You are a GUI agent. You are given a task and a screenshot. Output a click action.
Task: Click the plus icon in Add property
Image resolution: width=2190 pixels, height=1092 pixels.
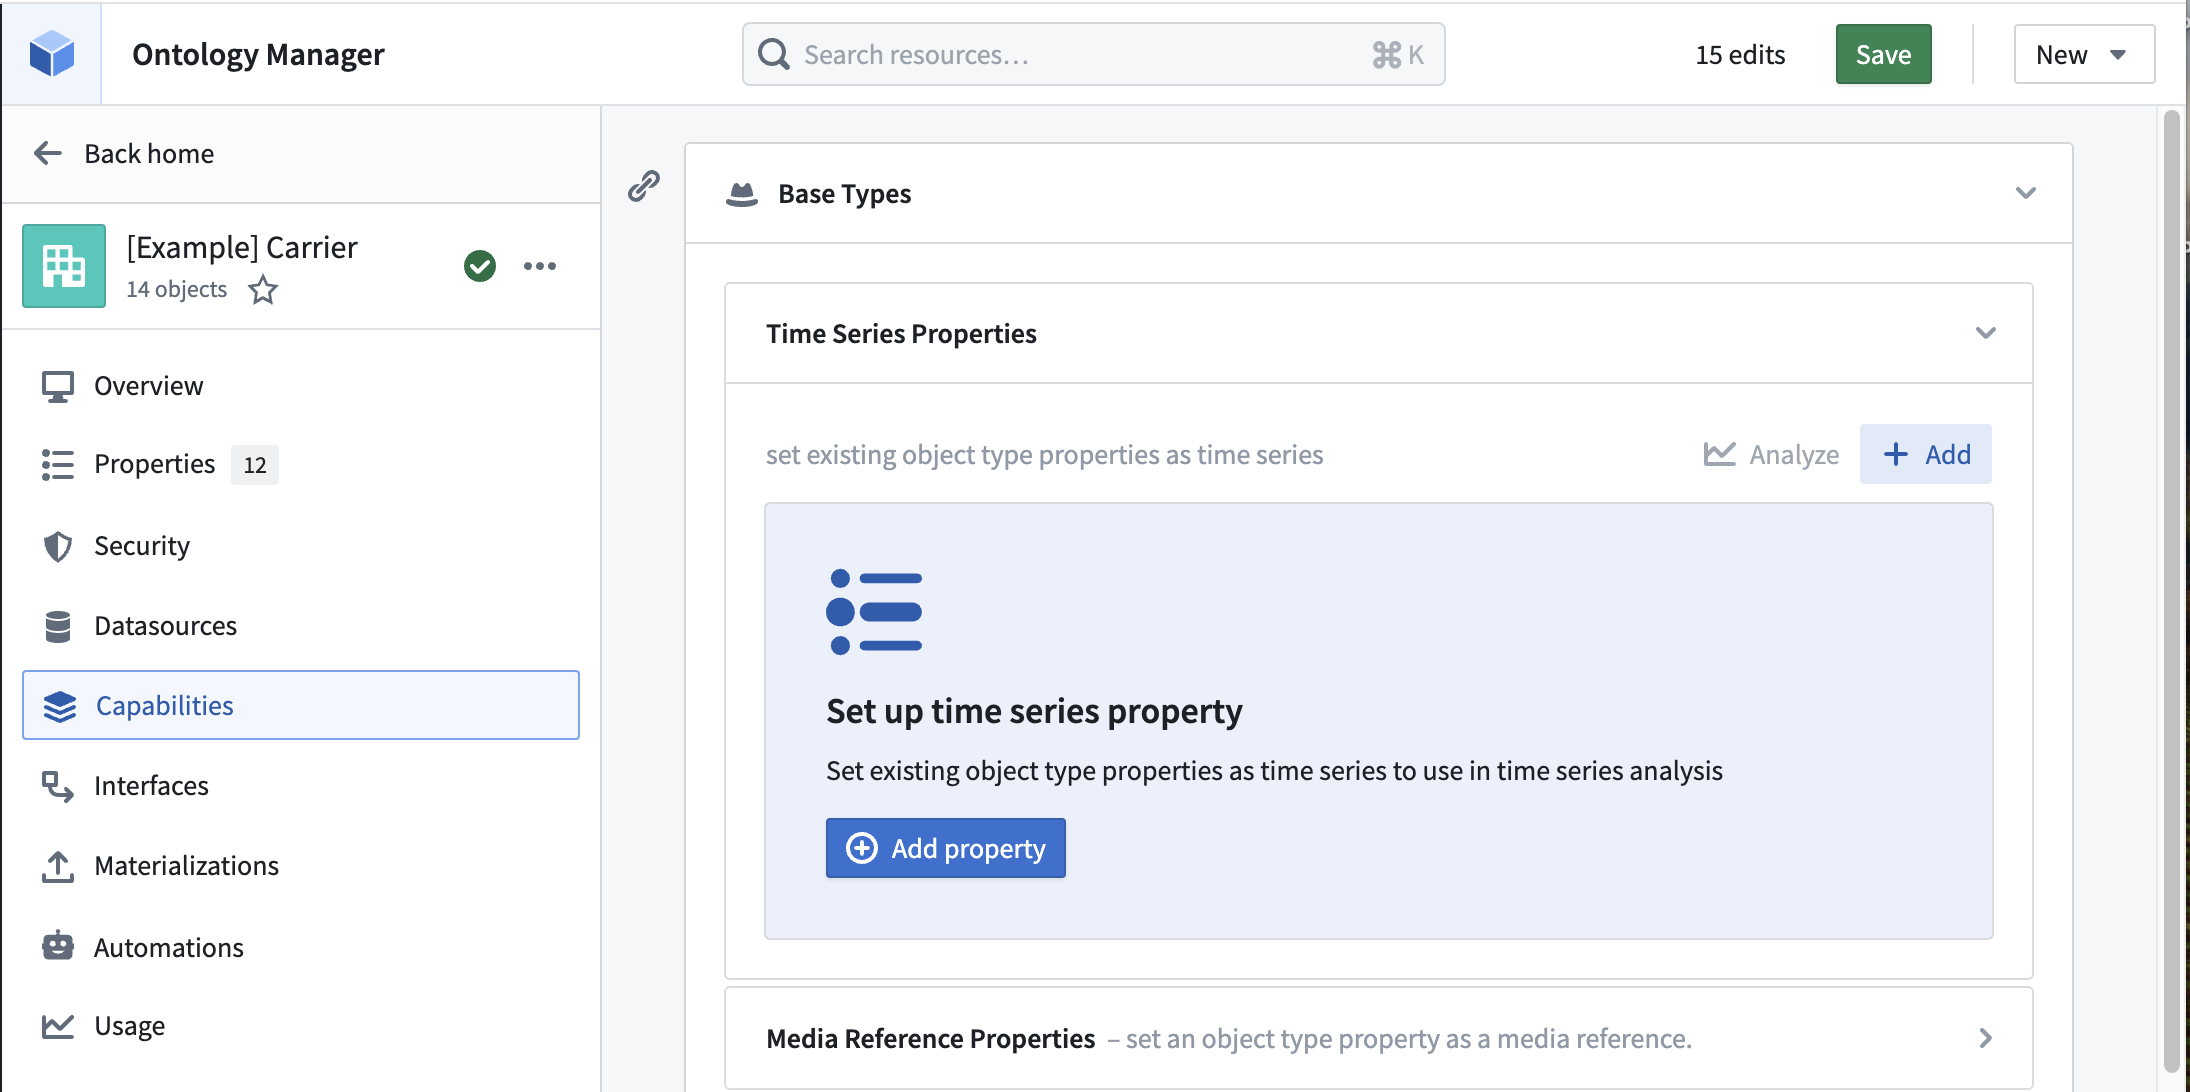pos(862,848)
